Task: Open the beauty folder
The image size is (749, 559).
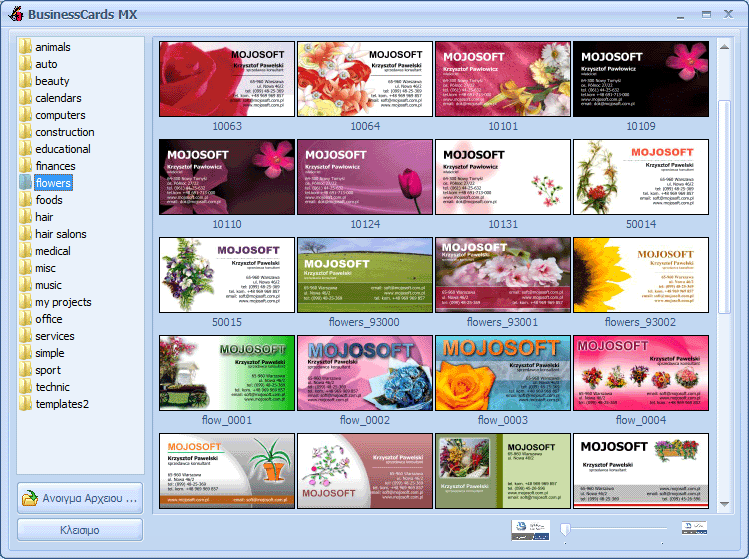Action: pyautogui.click(x=44, y=81)
